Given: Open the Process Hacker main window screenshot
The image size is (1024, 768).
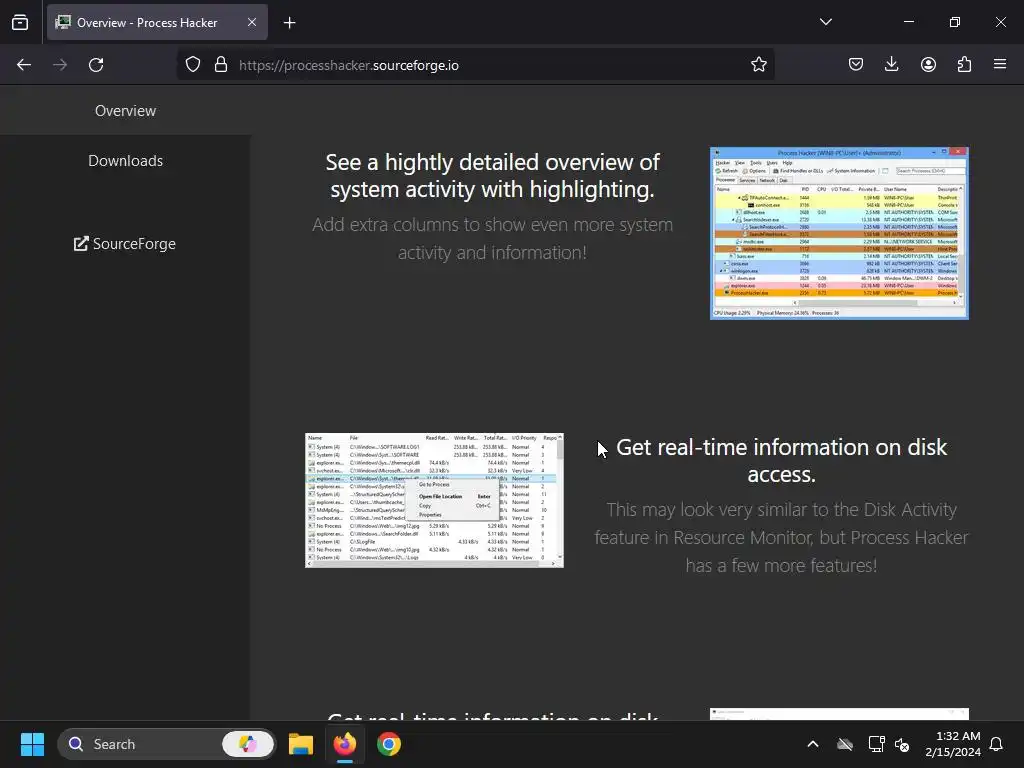Looking at the screenshot, I should tap(839, 233).
